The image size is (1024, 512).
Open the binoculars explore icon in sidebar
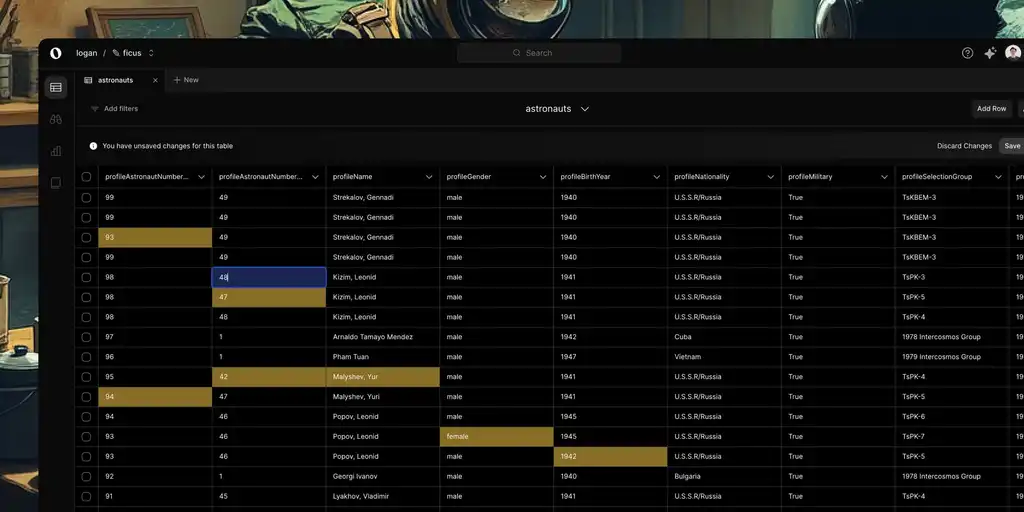coord(56,119)
